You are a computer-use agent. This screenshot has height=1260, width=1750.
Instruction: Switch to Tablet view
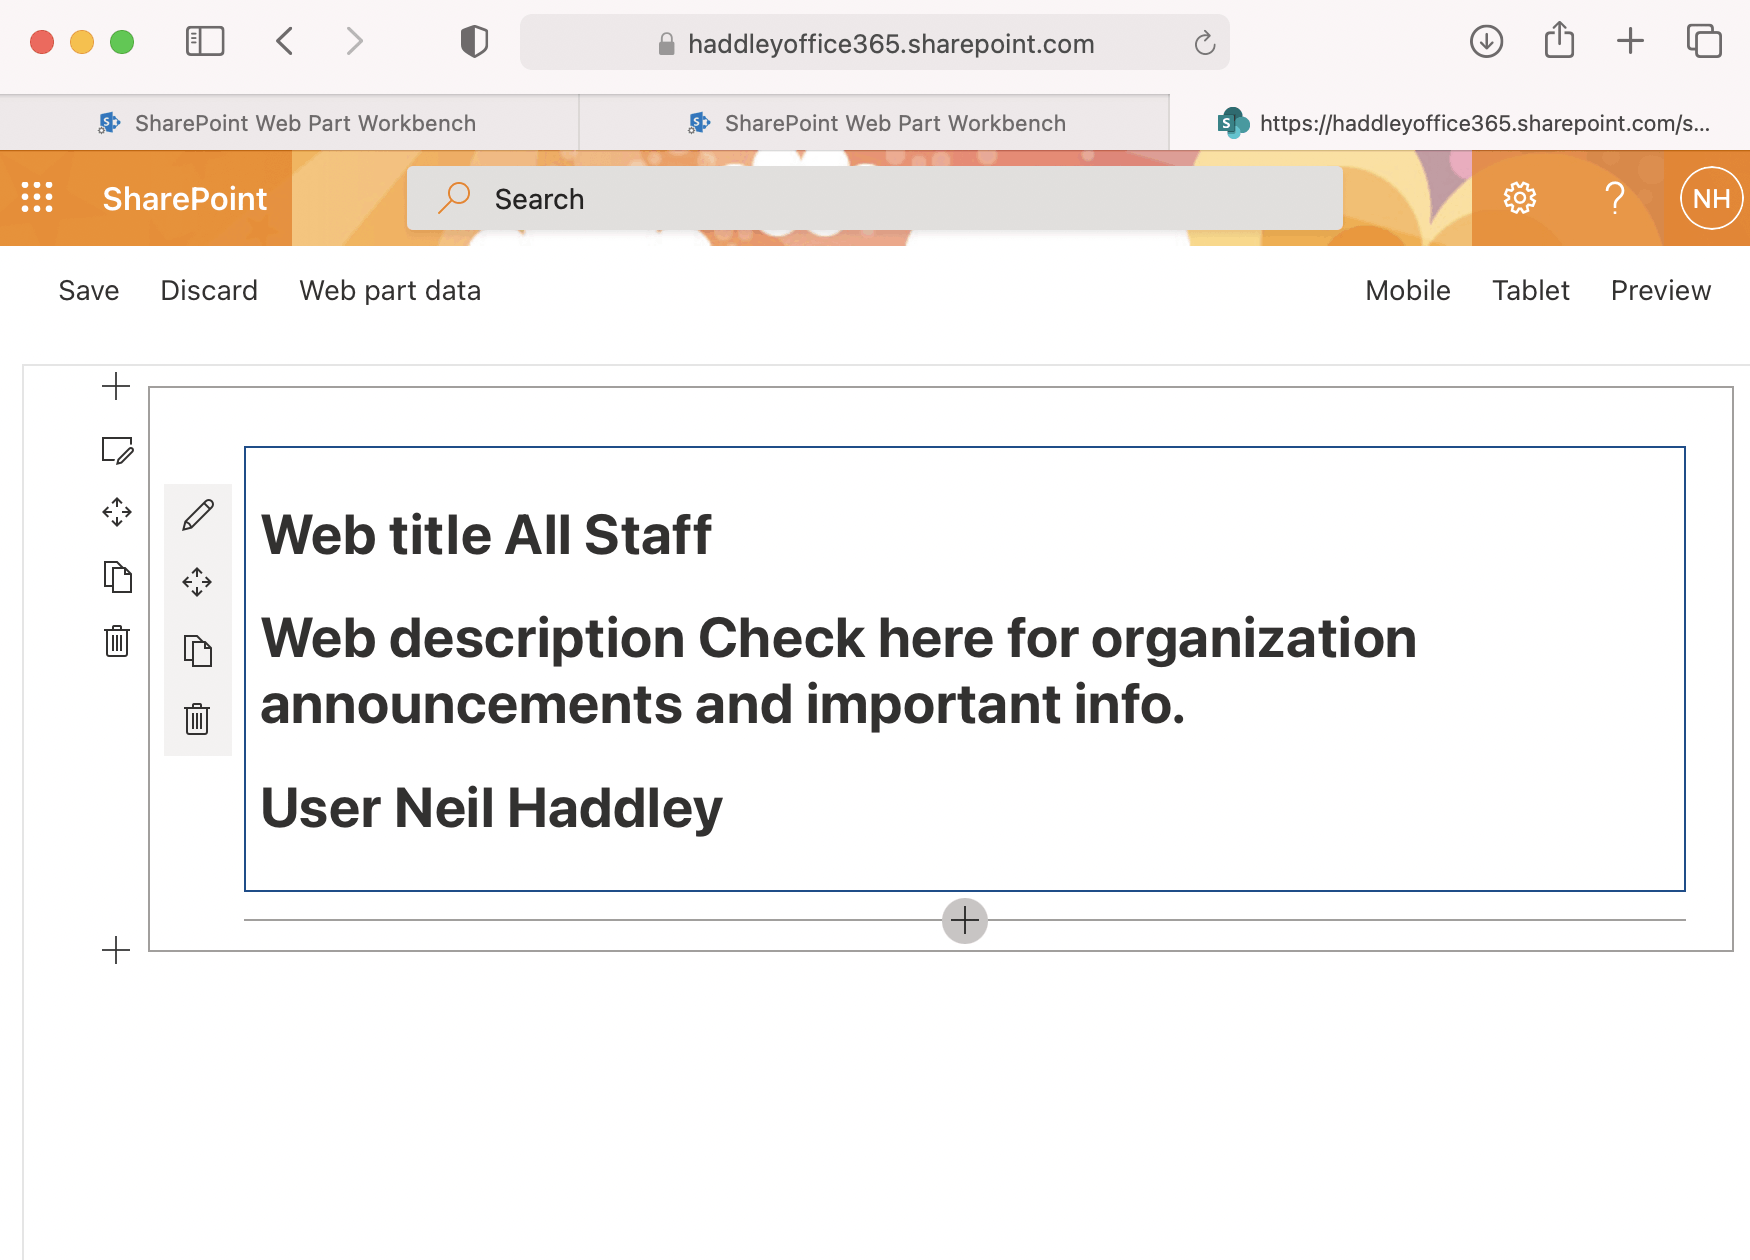[x=1531, y=291]
